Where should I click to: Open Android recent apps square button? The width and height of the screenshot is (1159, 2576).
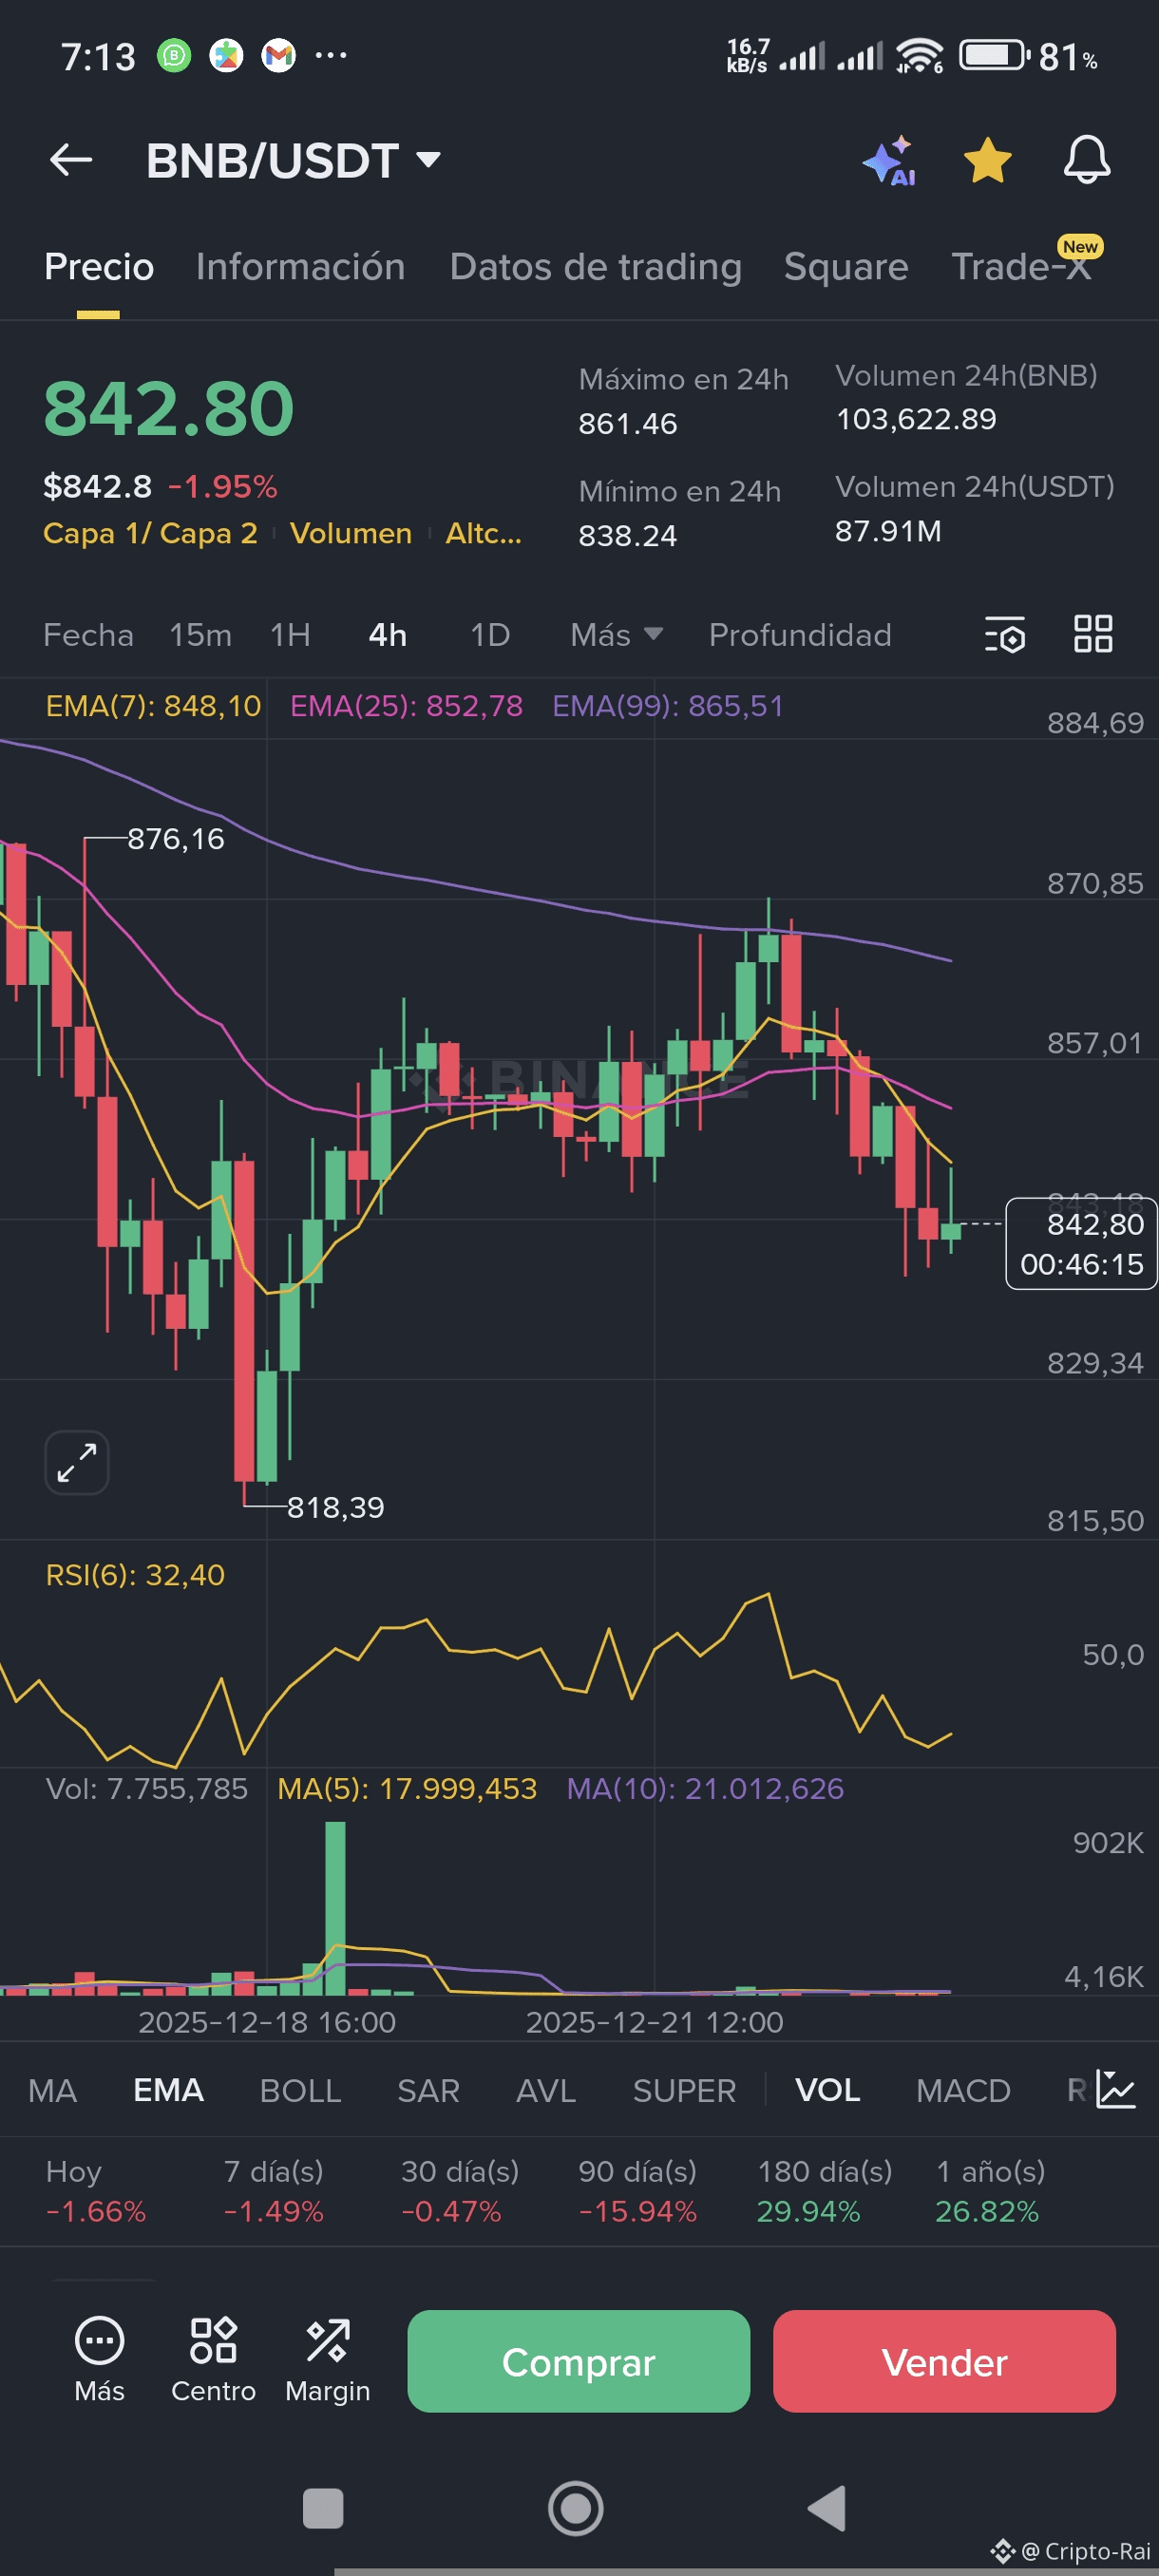coord(322,2508)
